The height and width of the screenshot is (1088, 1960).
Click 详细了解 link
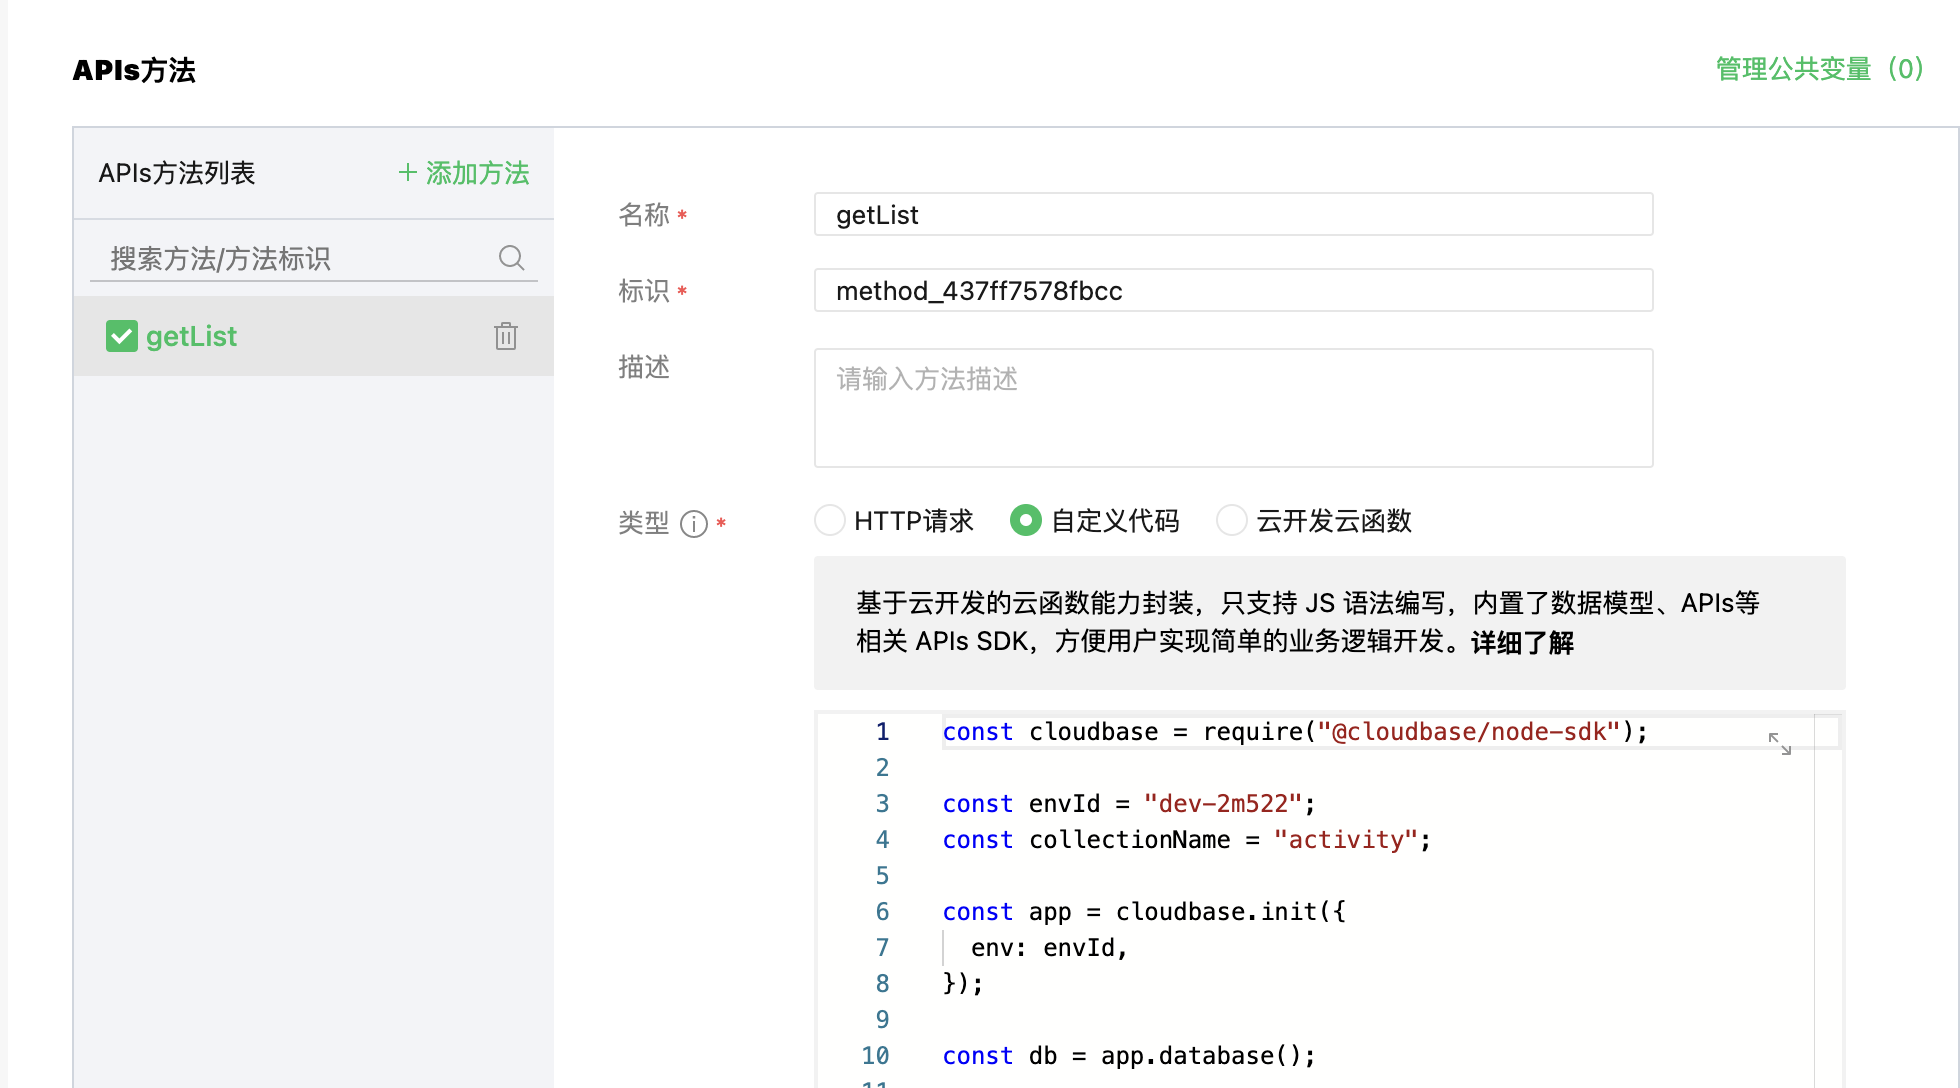click(x=1522, y=642)
